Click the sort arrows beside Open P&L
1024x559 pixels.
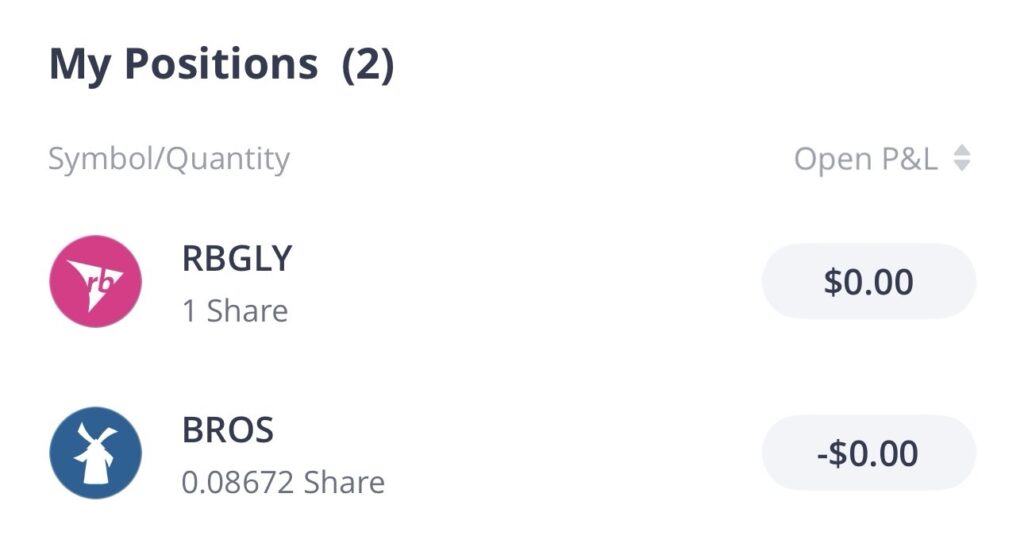961,158
